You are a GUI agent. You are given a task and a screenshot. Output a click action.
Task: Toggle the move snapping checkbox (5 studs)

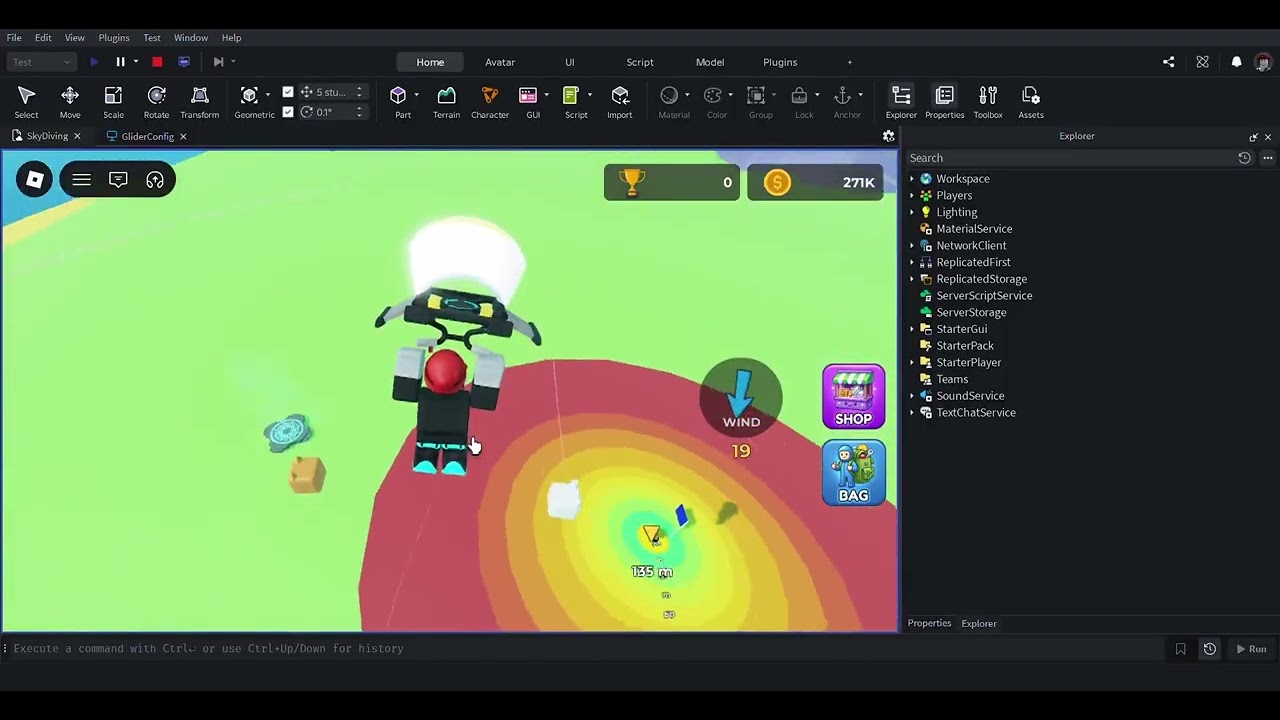(288, 92)
